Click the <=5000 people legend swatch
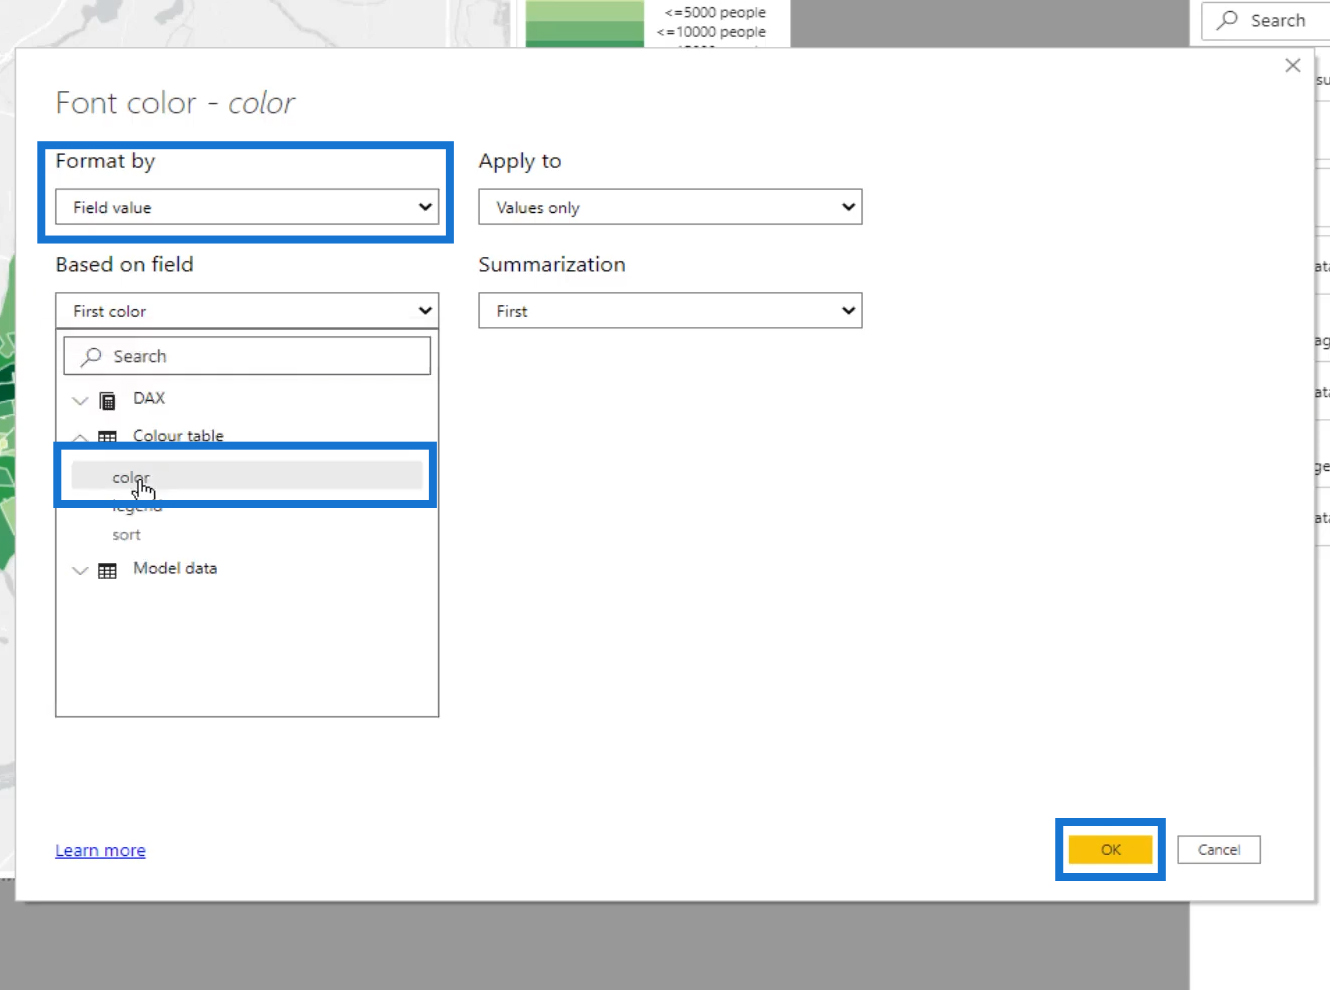Viewport: 1330px width, 990px height. pyautogui.click(x=585, y=11)
